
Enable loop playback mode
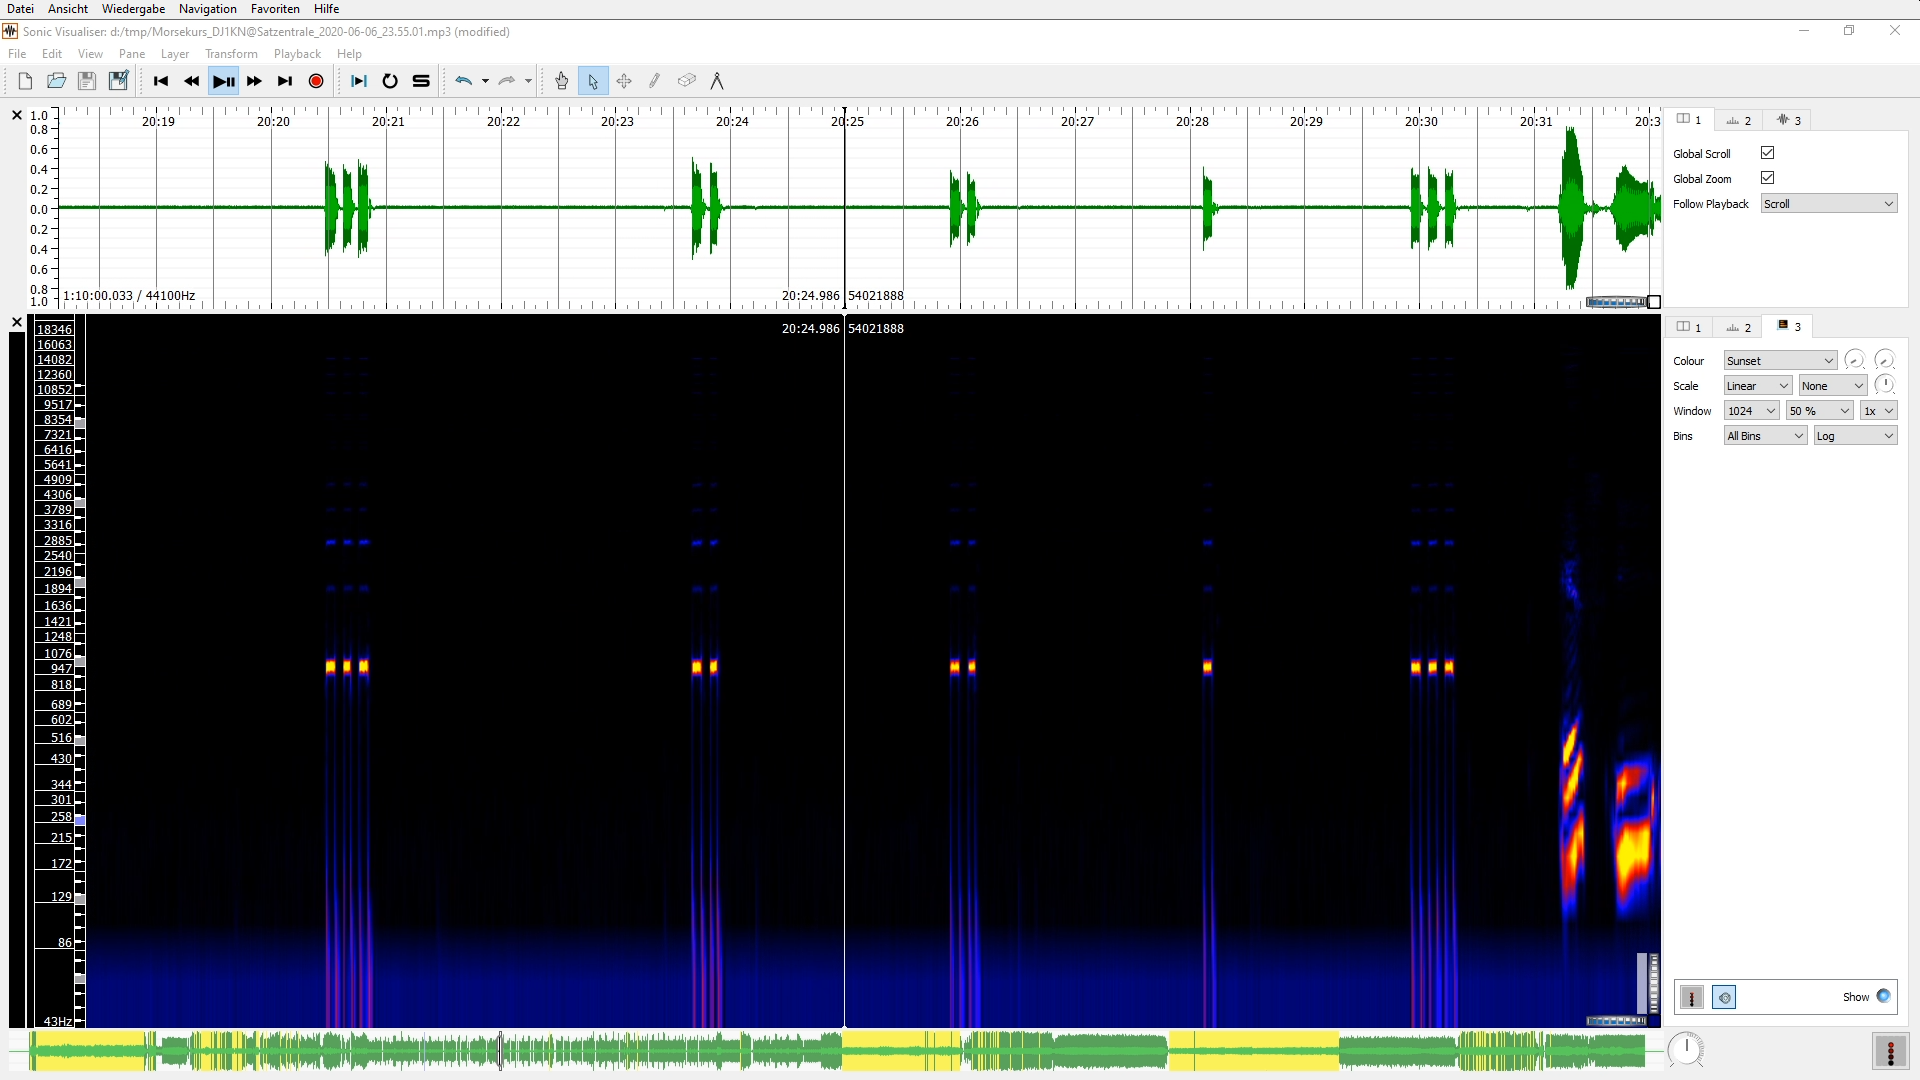(x=390, y=81)
